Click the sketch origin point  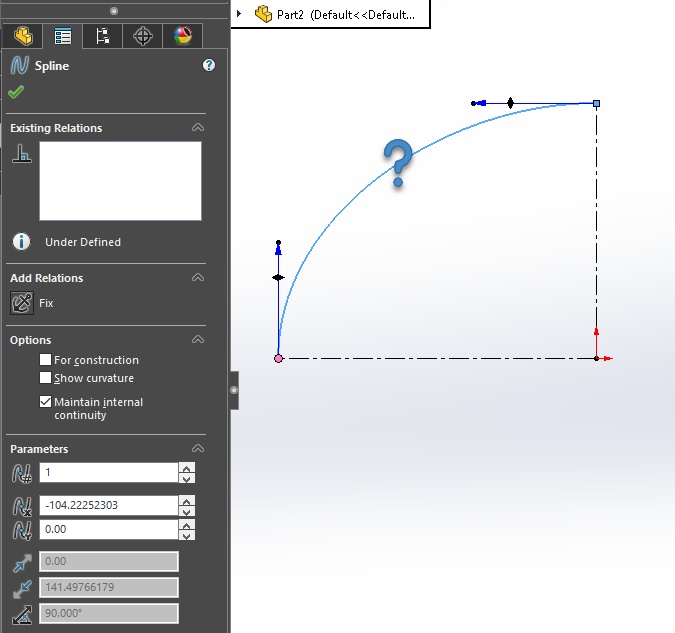[x=596, y=358]
